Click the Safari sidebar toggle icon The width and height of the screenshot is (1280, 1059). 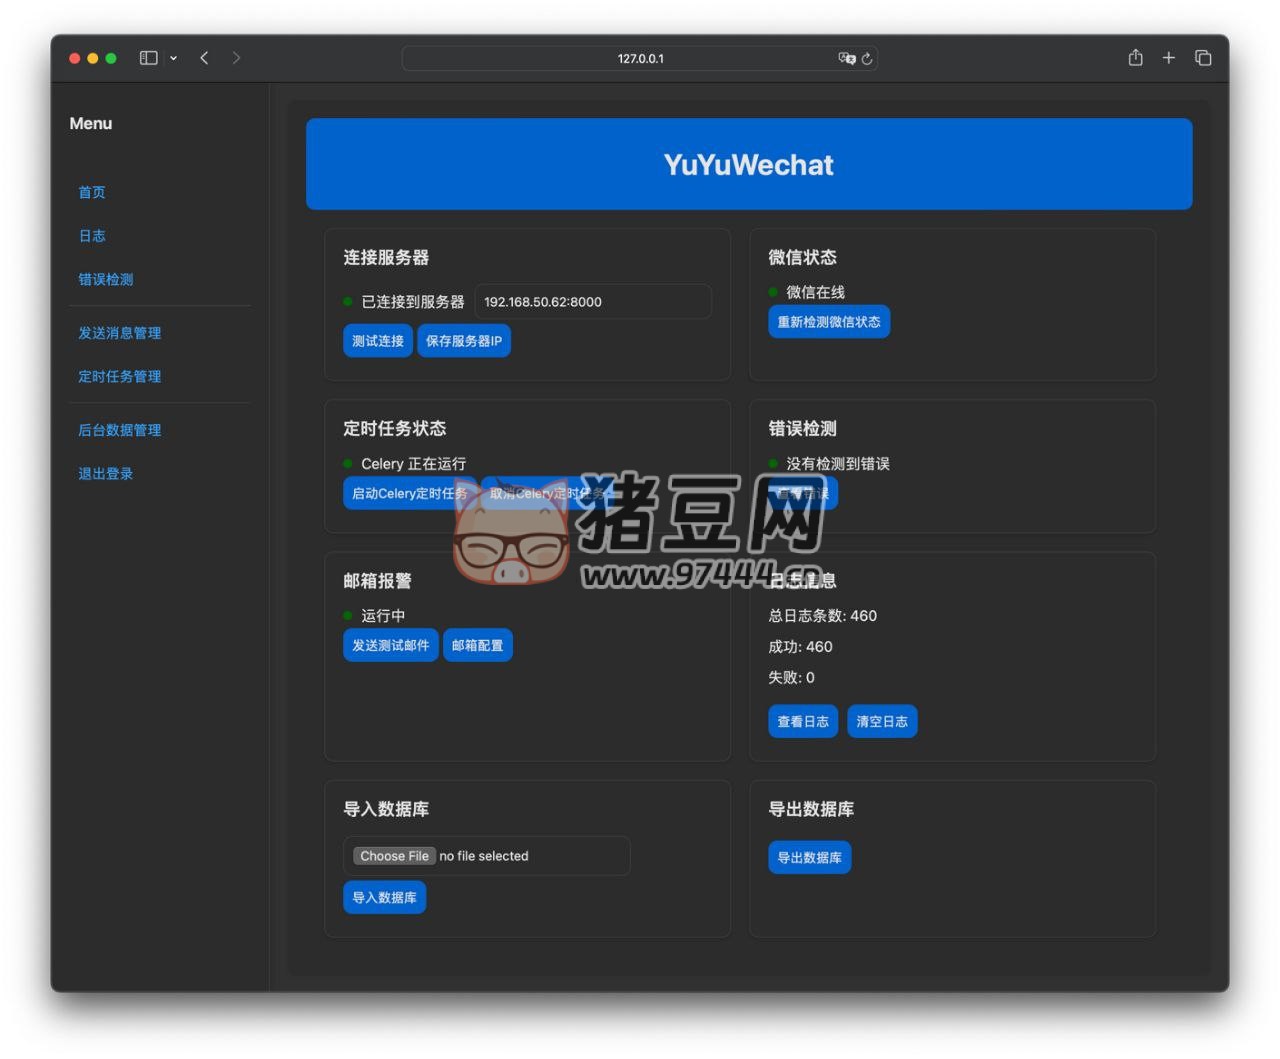[x=148, y=58]
